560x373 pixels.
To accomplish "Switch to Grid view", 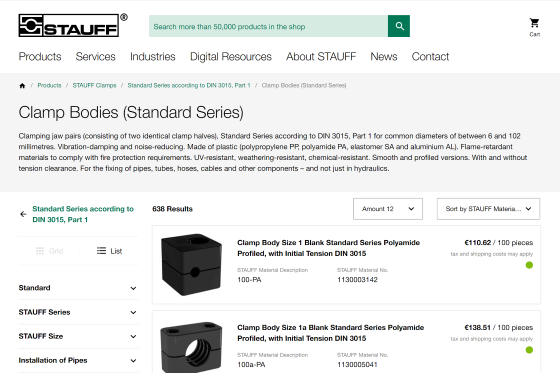I will 49,251.
